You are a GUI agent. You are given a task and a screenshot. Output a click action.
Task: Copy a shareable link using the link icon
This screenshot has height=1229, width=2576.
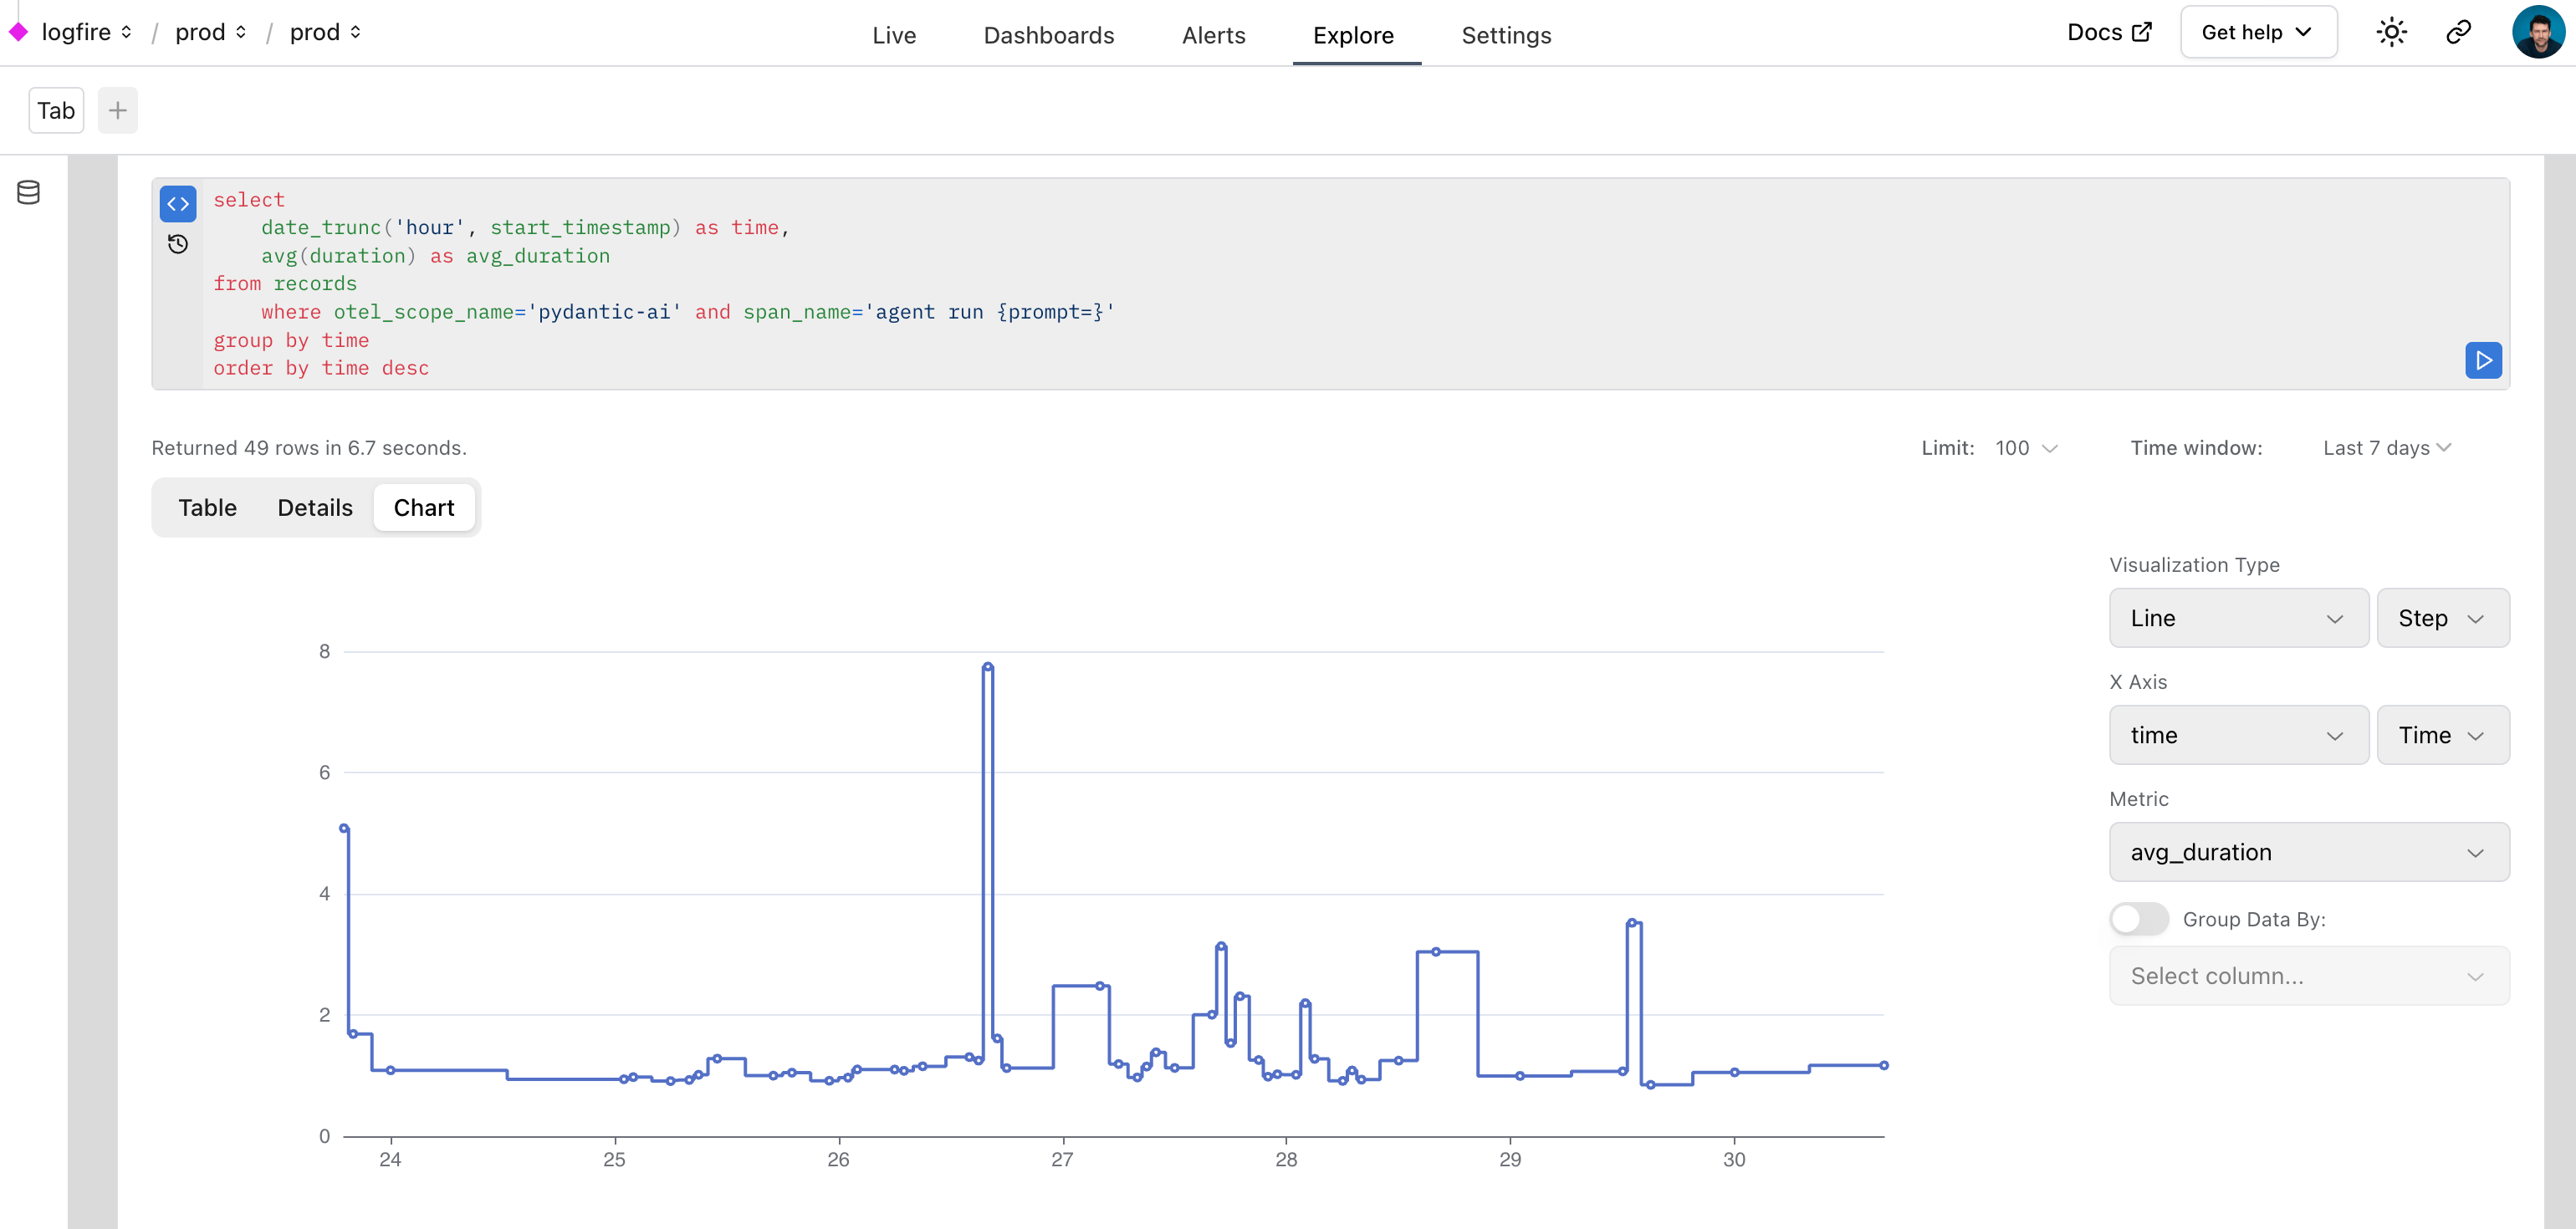[x=2458, y=32]
